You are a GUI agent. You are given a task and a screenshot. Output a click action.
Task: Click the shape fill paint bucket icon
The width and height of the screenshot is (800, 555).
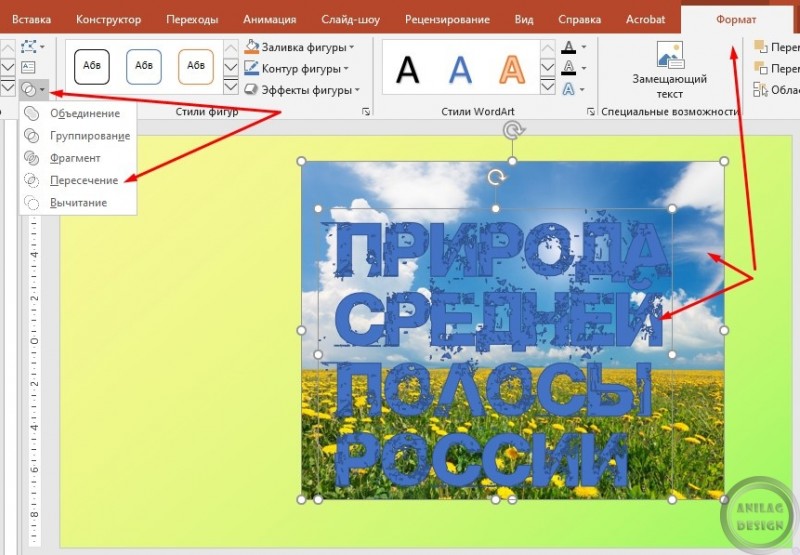pyautogui.click(x=252, y=46)
